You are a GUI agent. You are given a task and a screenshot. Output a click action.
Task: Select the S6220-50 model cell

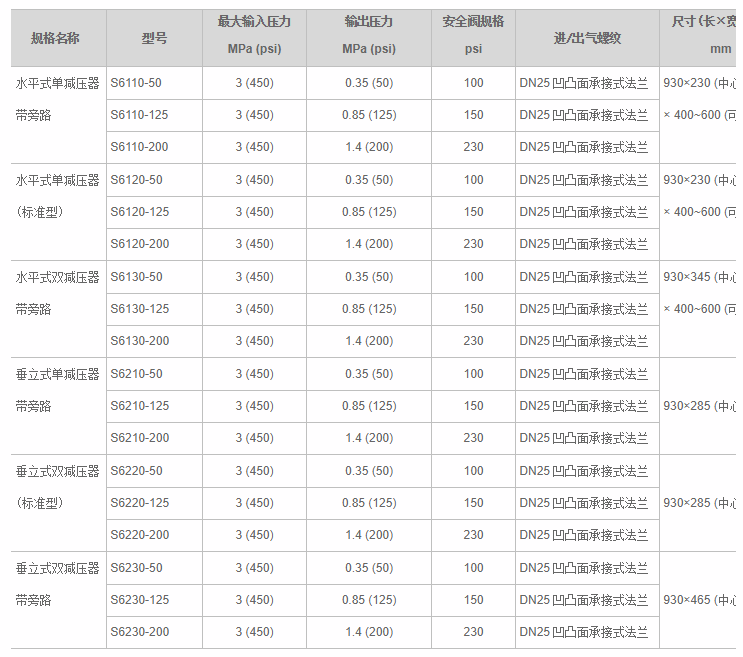pyautogui.click(x=136, y=471)
